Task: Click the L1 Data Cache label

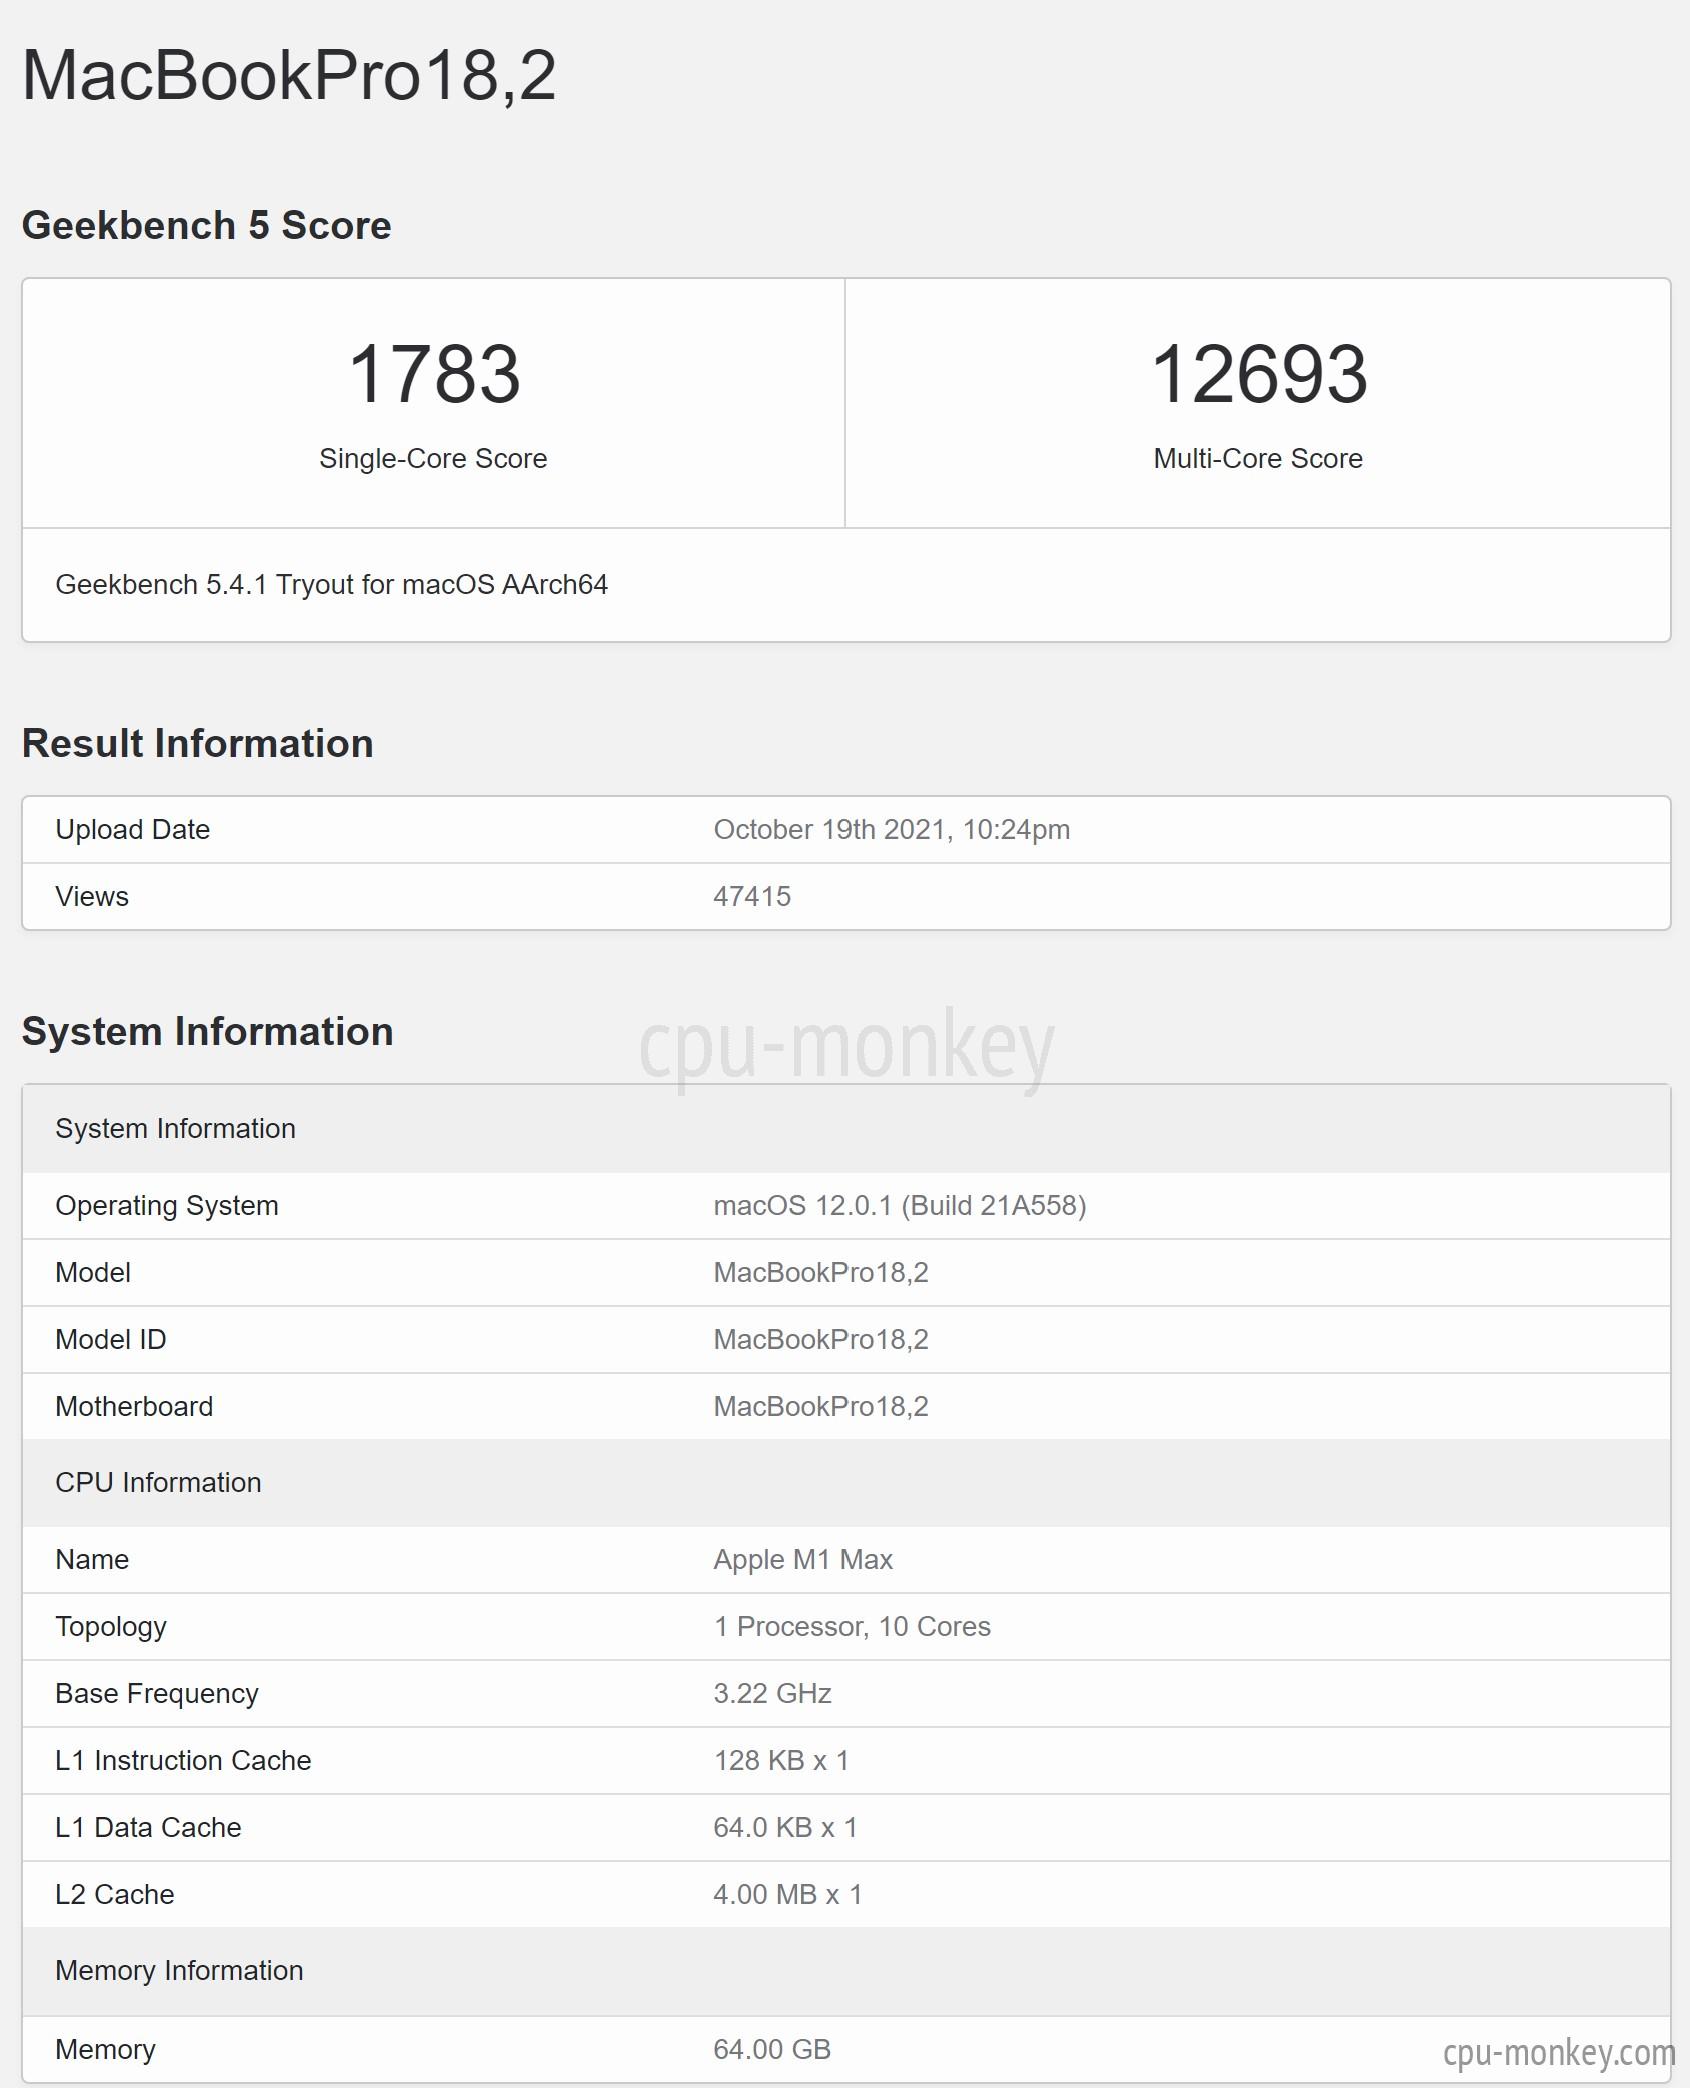Action: point(148,1827)
